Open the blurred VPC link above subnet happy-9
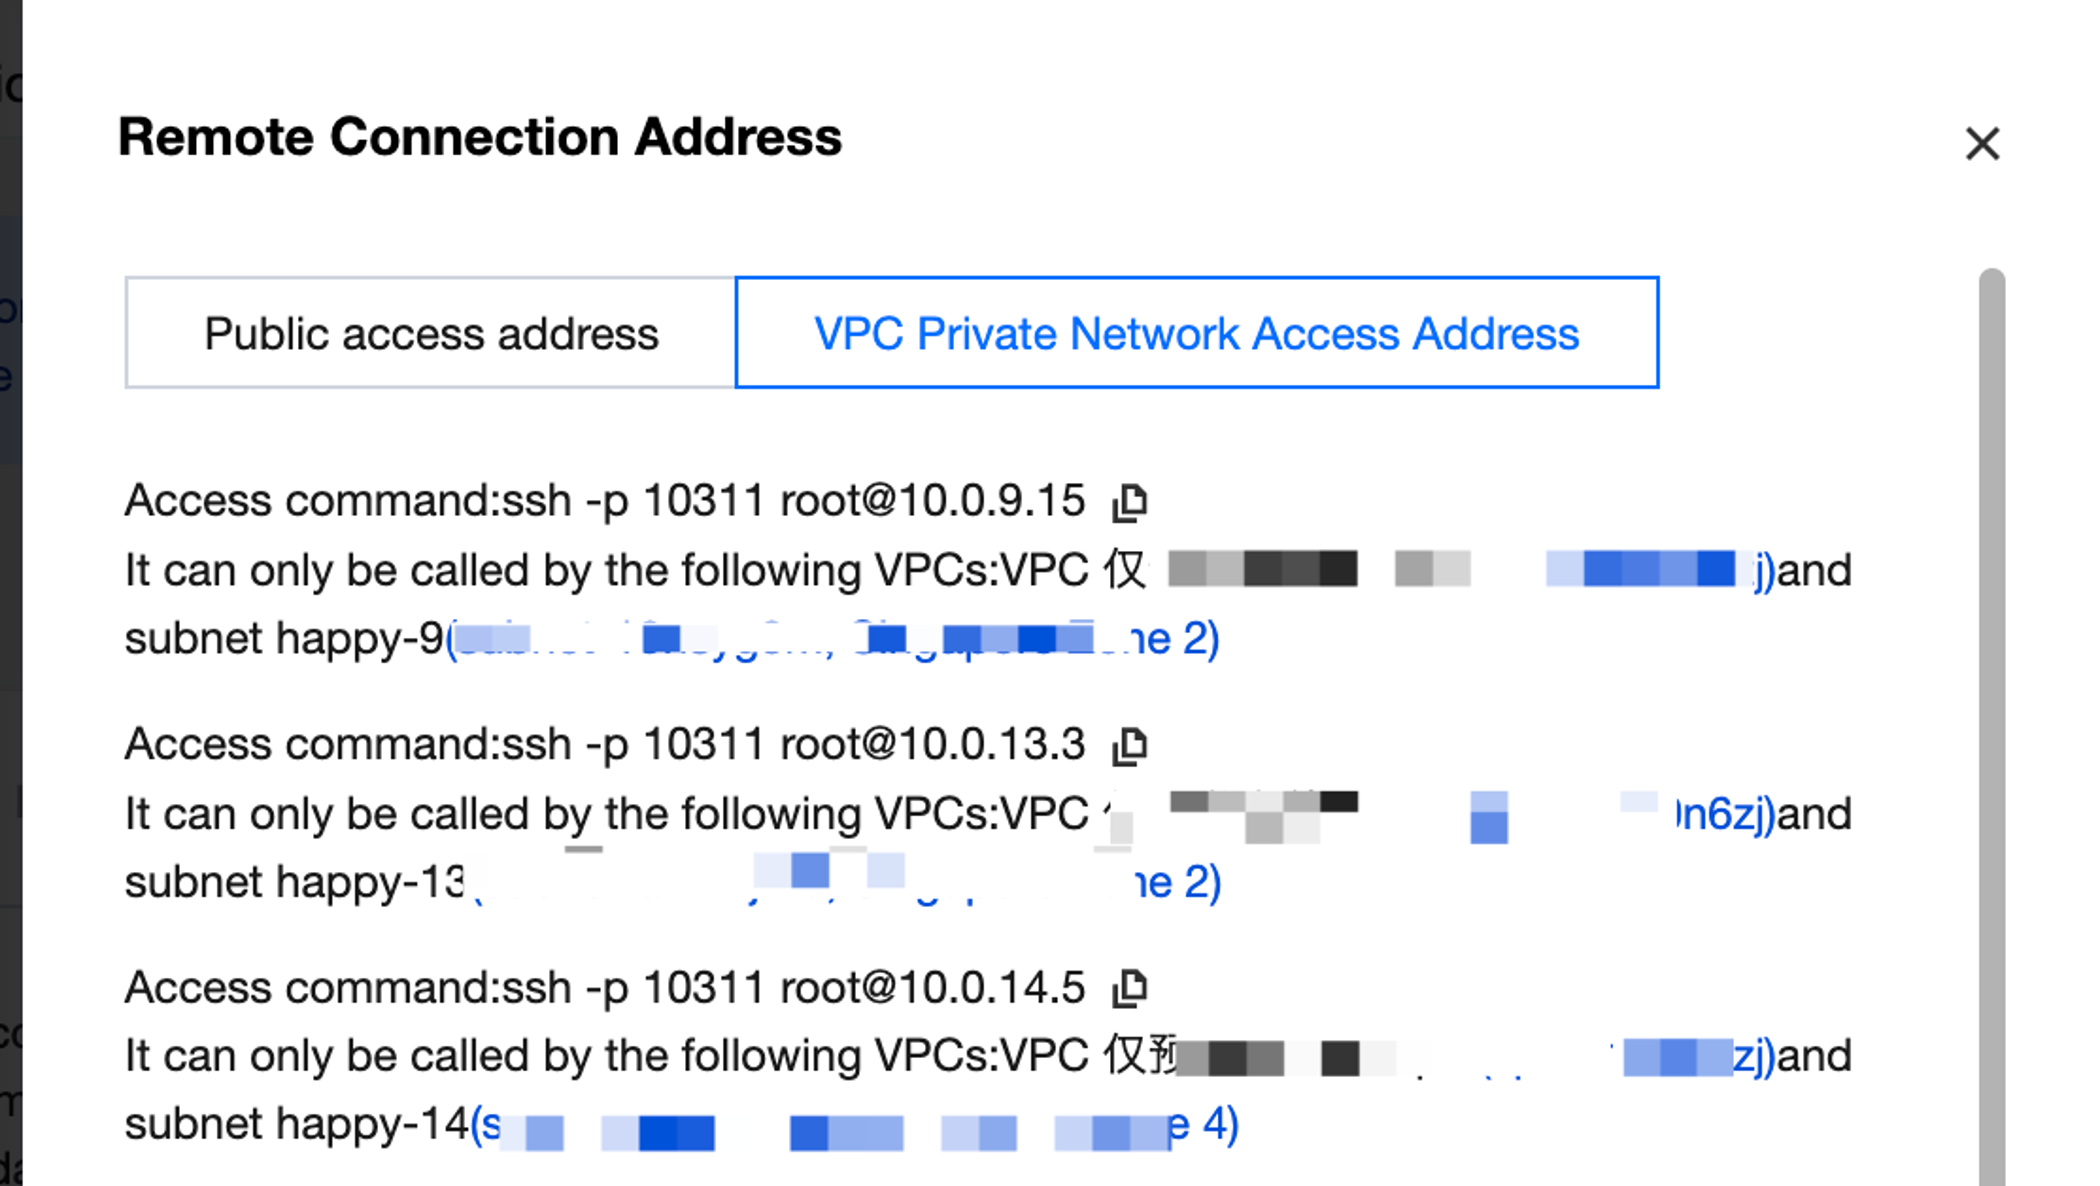This screenshot has width=2100, height=1186. click(1650, 570)
